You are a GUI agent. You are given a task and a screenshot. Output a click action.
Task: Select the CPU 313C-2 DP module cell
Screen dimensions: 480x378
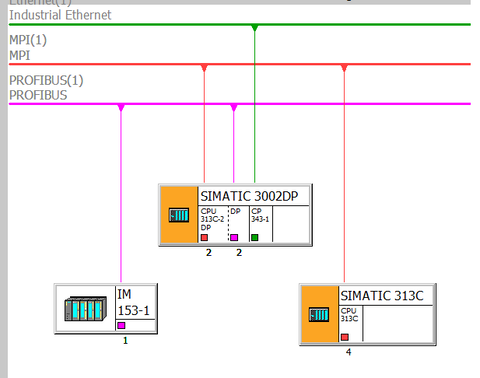click(x=213, y=224)
